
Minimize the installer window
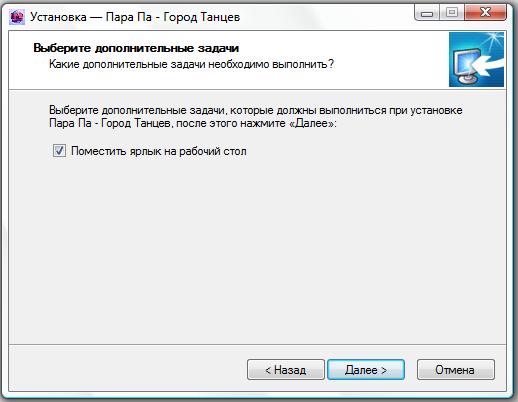click(427, 13)
